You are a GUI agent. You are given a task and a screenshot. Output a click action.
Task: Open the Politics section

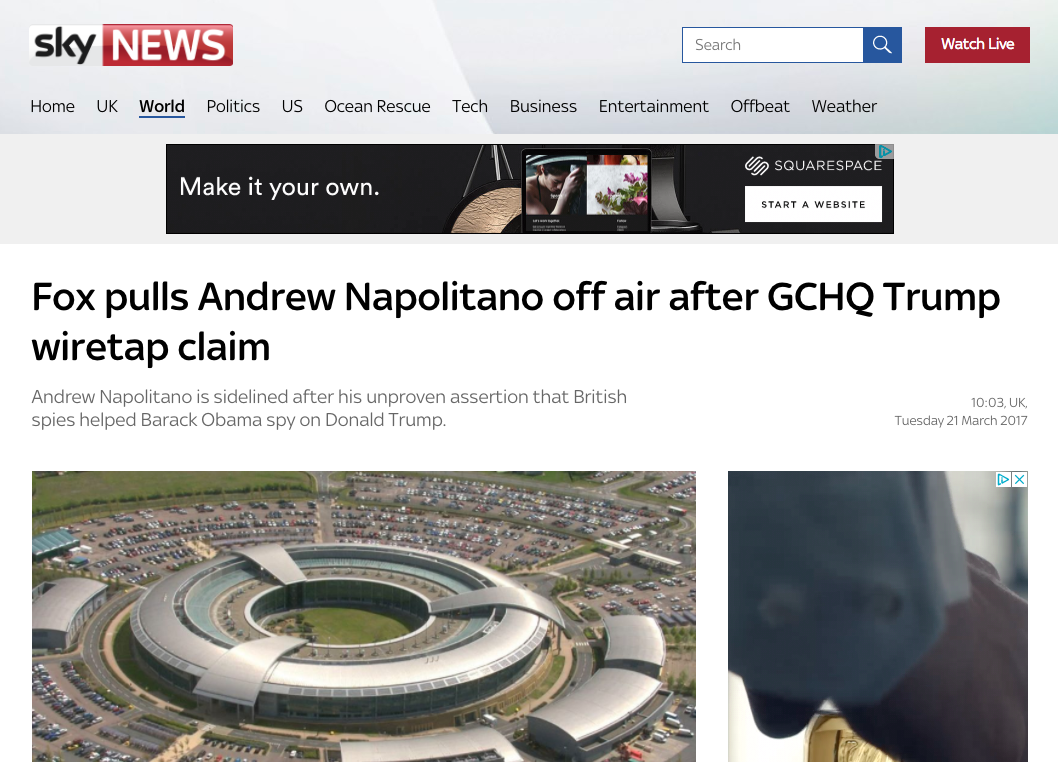[x=233, y=106]
